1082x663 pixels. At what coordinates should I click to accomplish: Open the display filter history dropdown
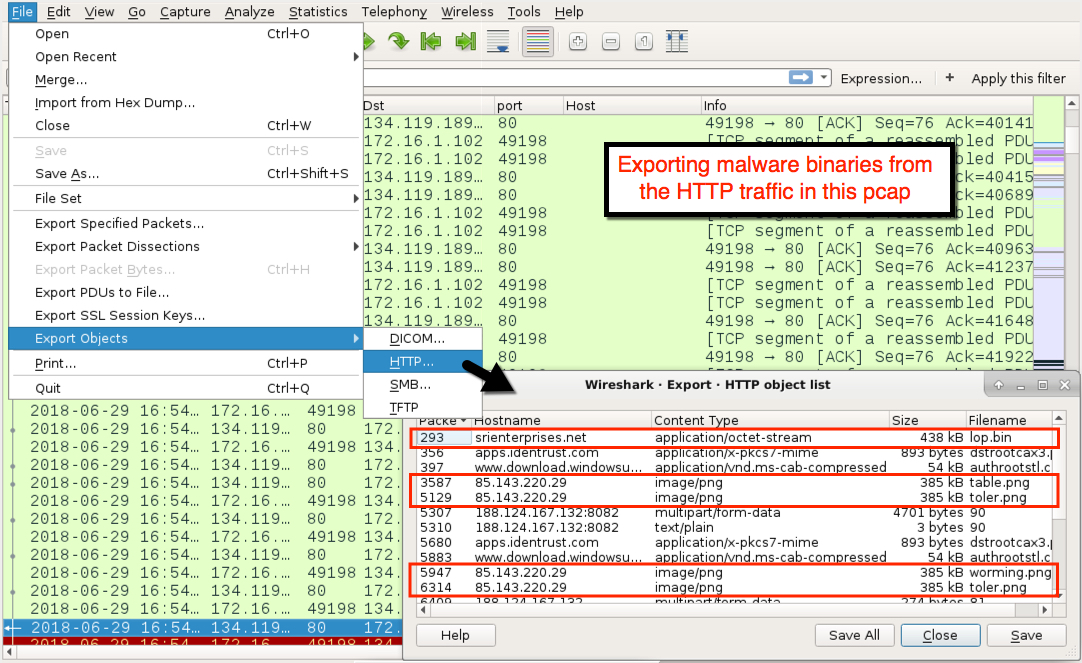823,78
